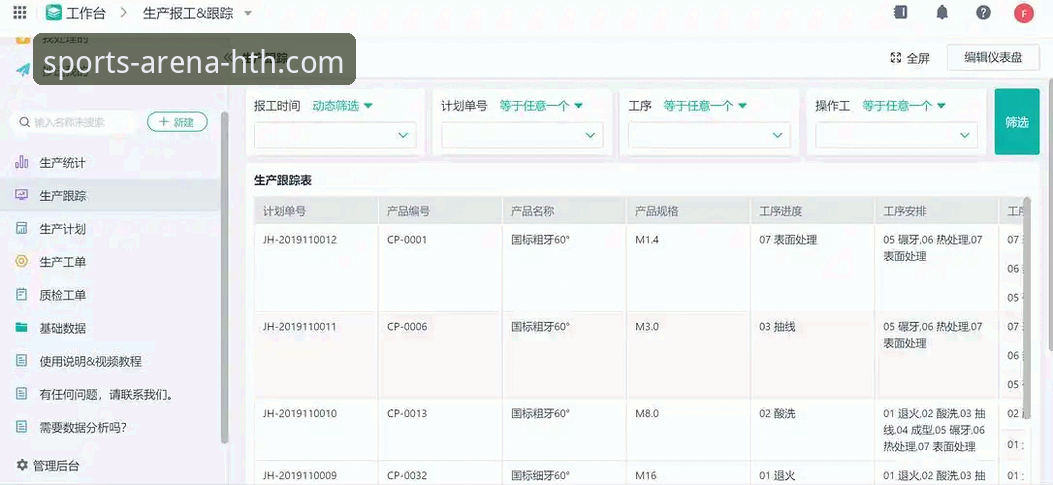Image resolution: width=1053 pixels, height=485 pixels.
Task: Open the document book icon in header
Action: (x=901, y=12)
